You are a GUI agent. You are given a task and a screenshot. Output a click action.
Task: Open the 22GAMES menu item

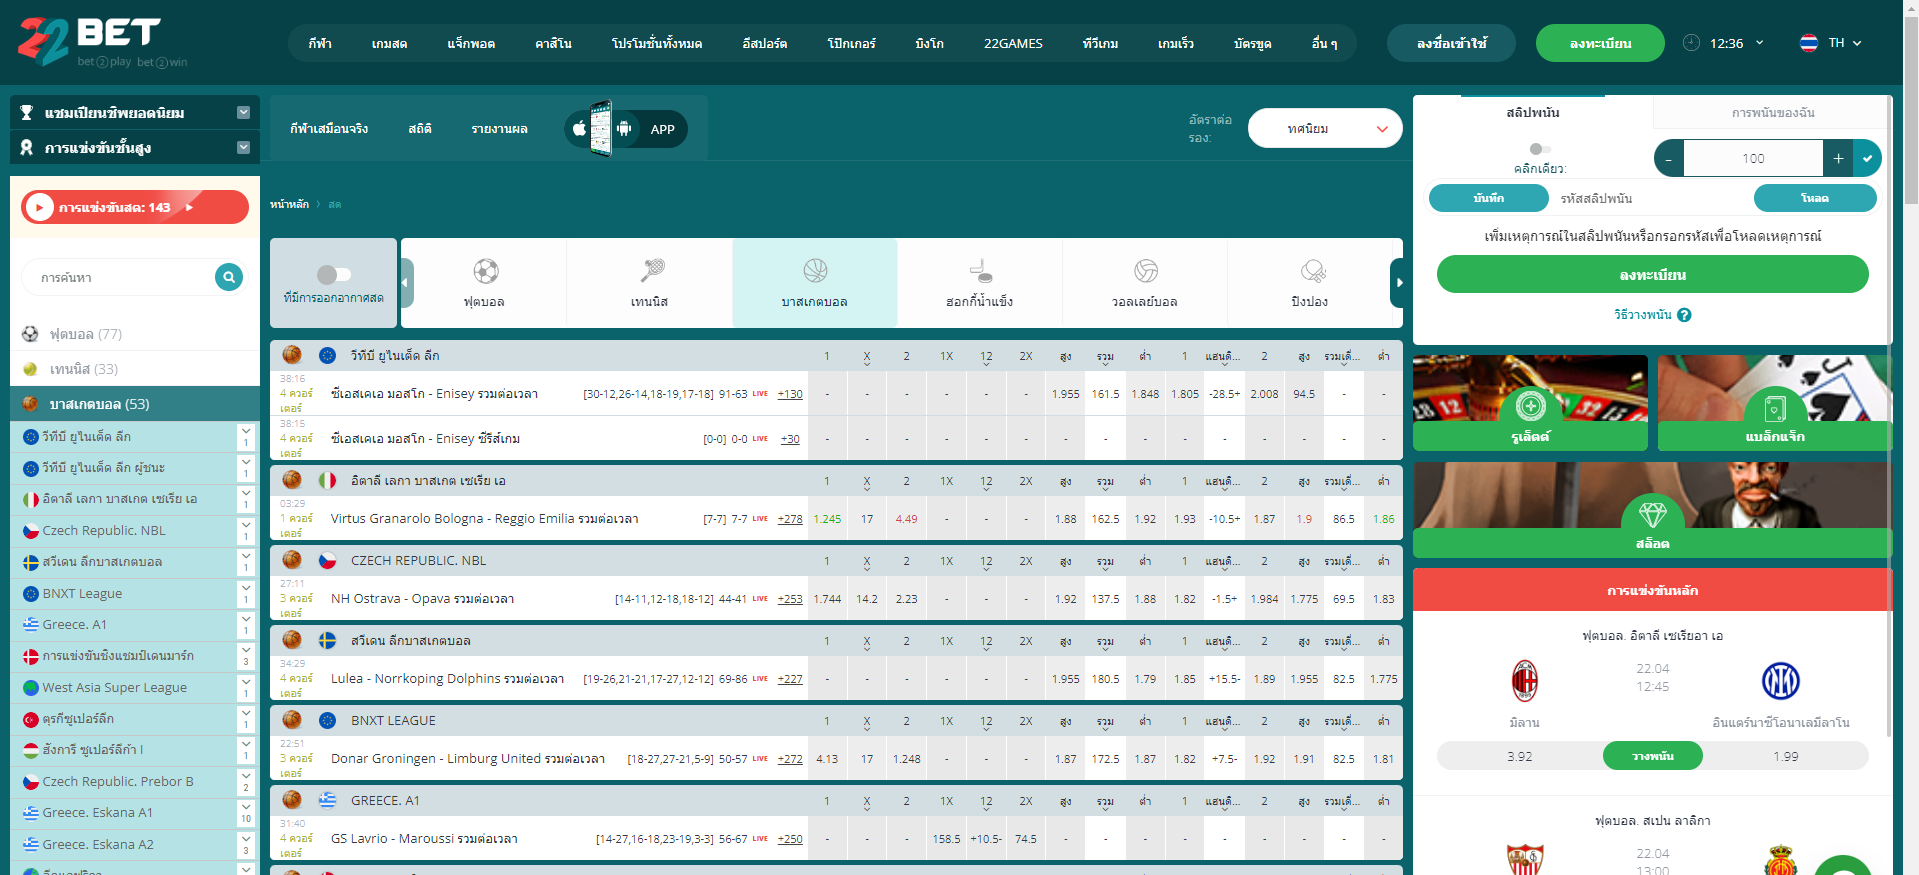pos(1013,43)
